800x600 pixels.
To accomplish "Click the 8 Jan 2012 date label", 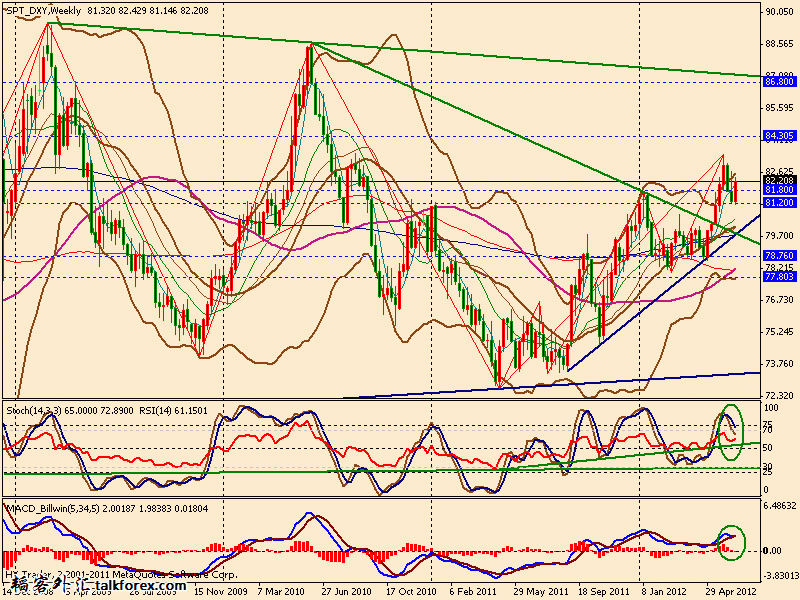I will [x=665, y=591].
